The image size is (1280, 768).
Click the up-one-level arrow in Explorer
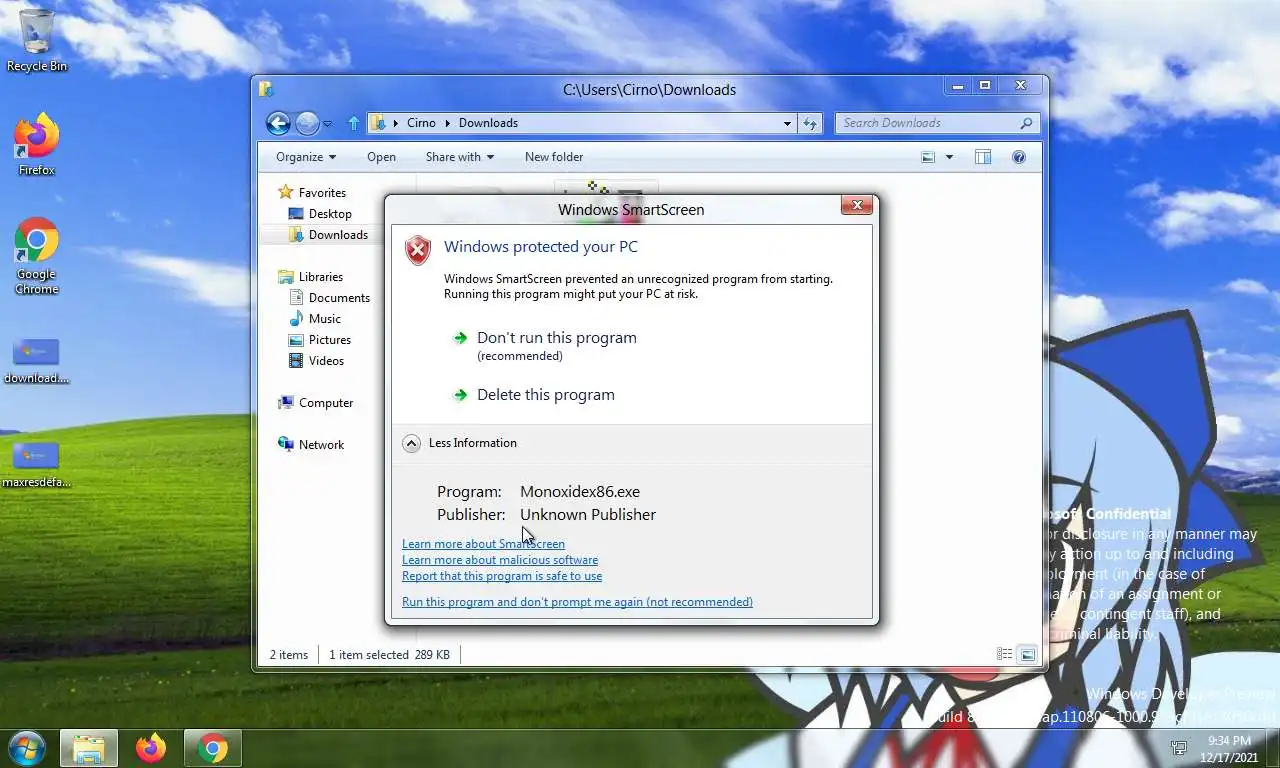click(353, 123)
